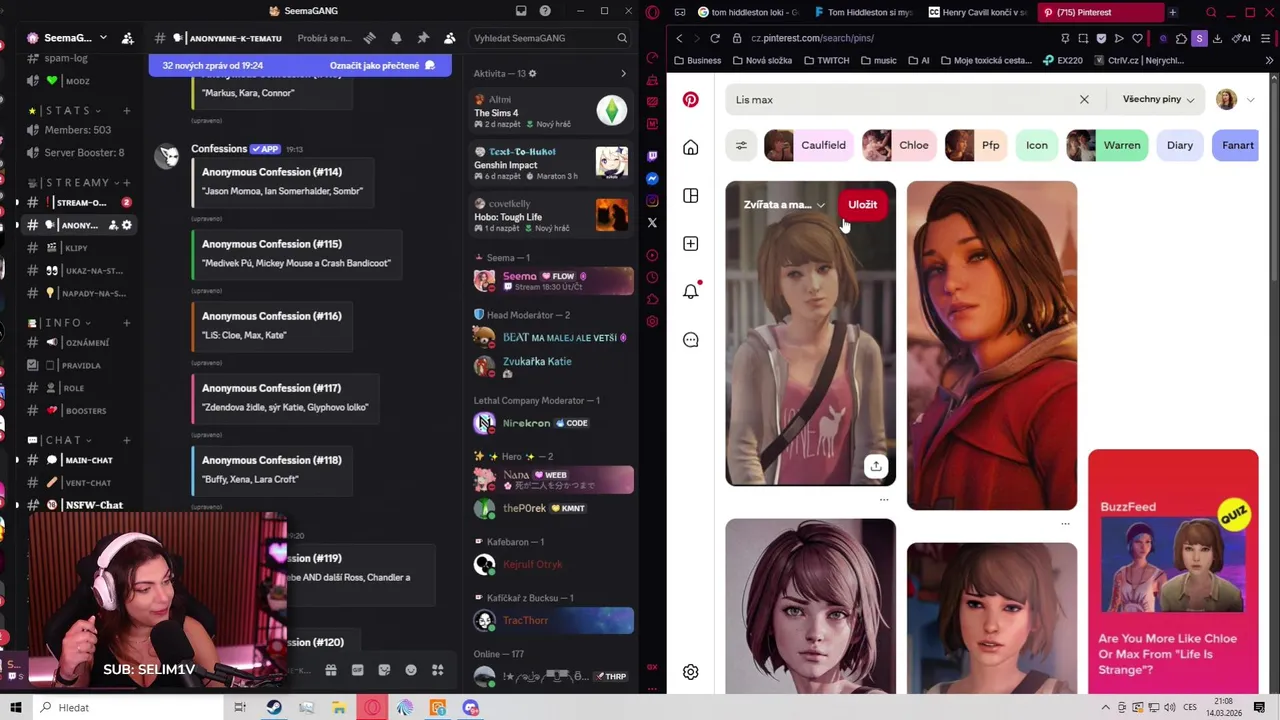The height and width of the screenshot is (720, 1280).
Task: Open Všechny piny filter dropdown
Action: pos(1158,99)
